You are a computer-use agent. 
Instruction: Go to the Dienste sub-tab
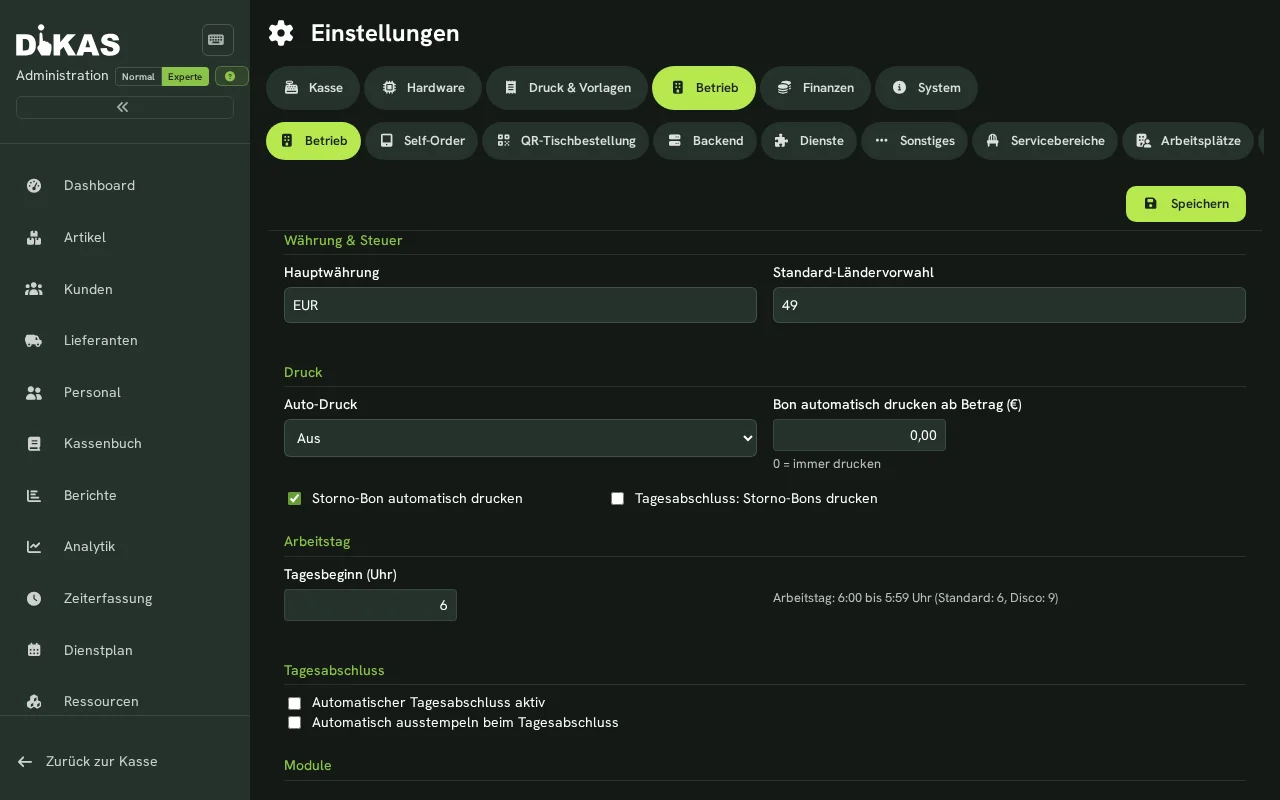[809, 141]
